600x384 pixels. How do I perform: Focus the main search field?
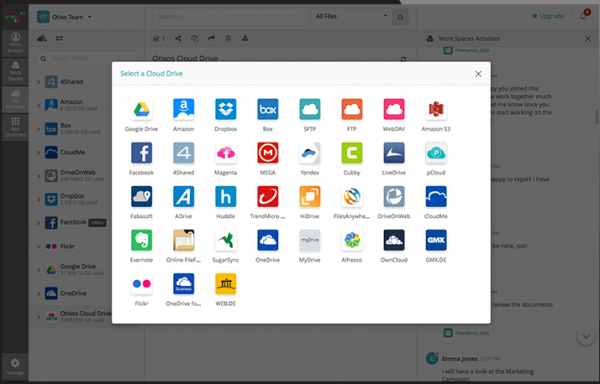[x=232, y=17]
